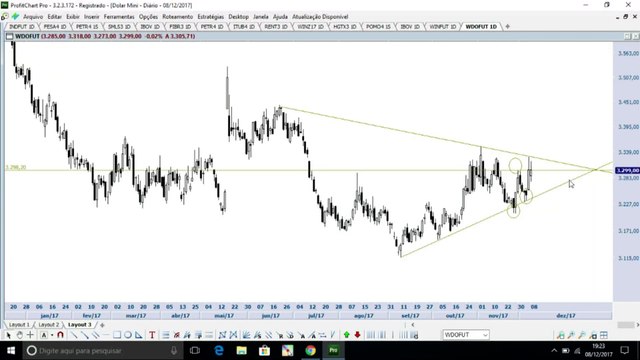Click the refresh icon in menu bar
The image size is (640, 360).
coord(4,16)
